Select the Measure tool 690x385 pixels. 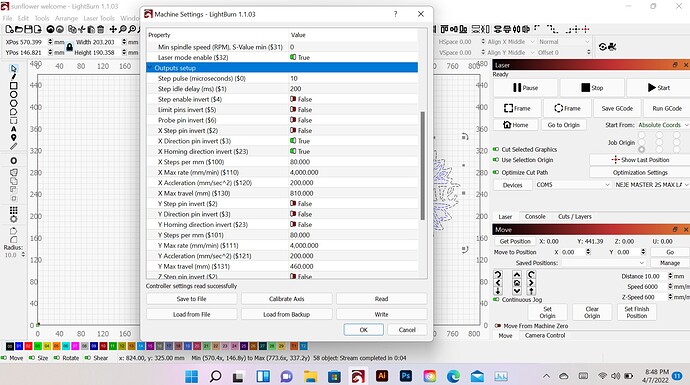[x=14, y=146]
